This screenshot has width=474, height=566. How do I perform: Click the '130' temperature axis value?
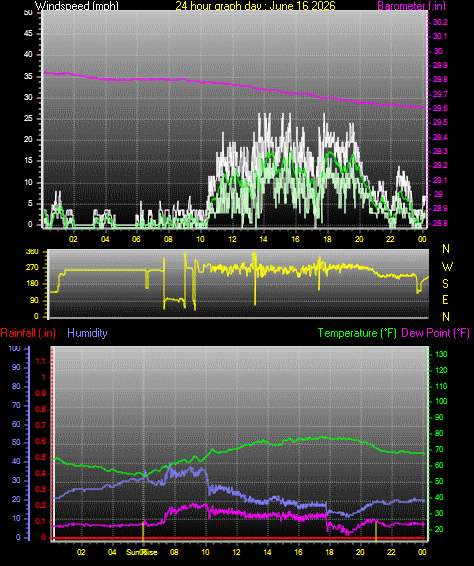441,354
